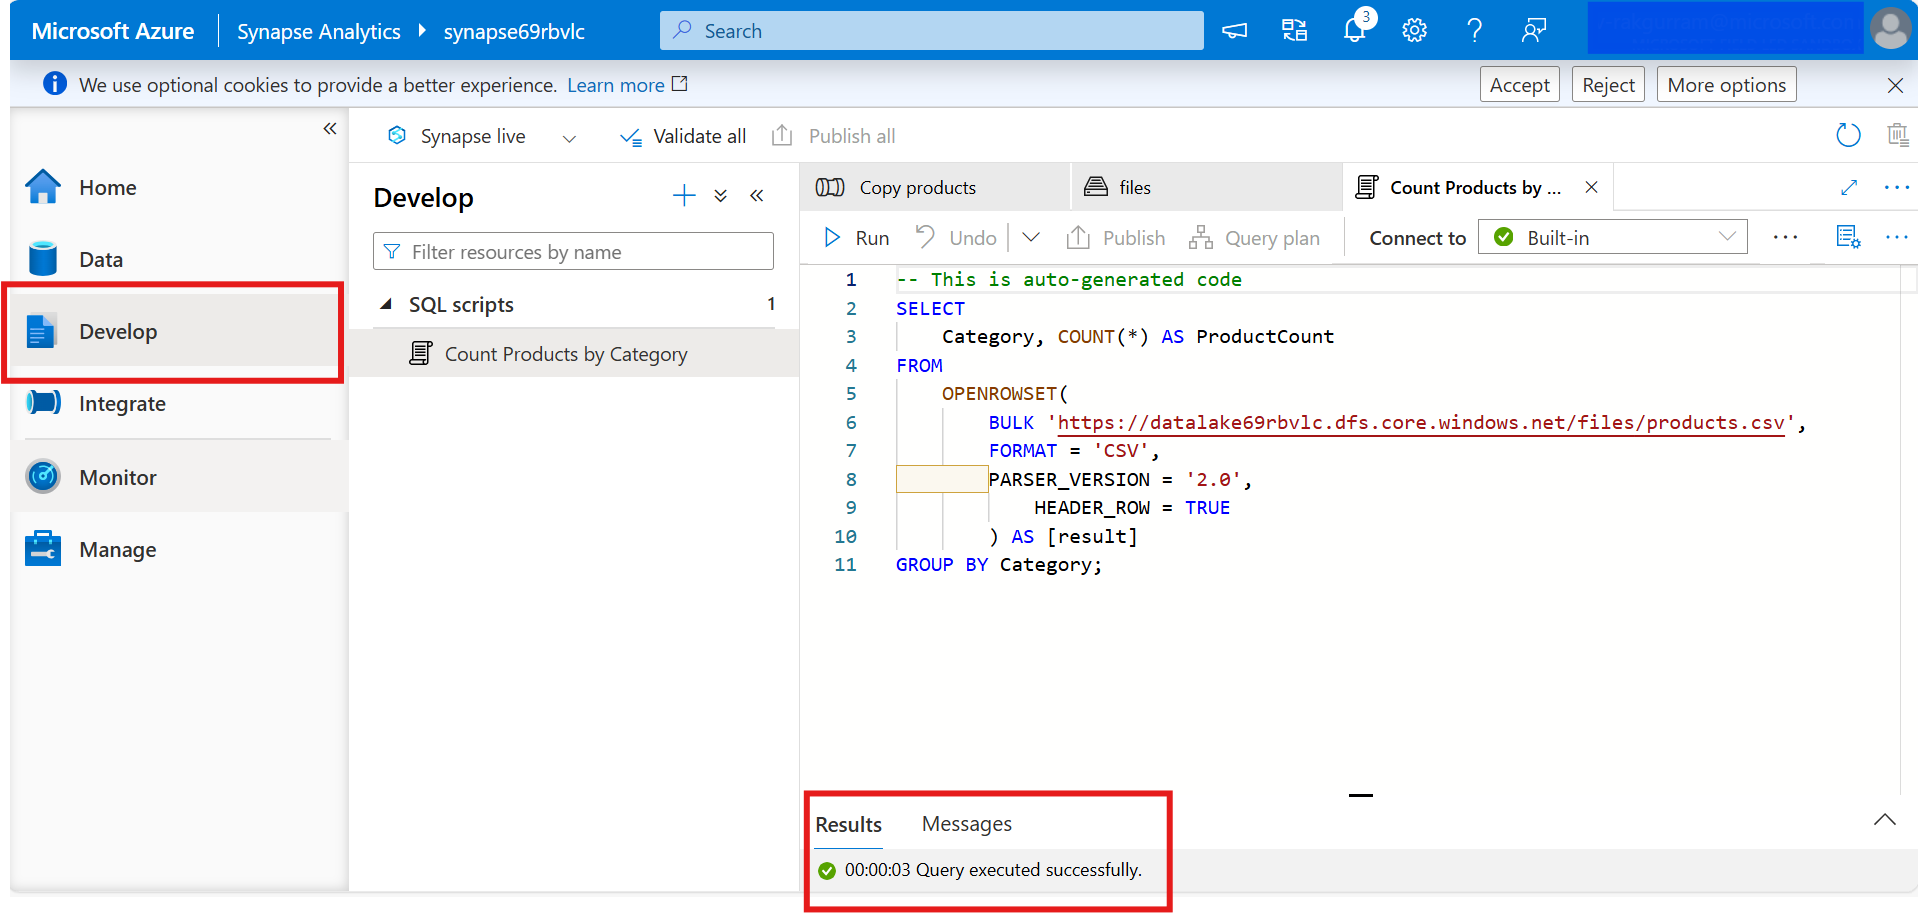The height and width of the screenshot is (913, 1918).
Task: Publish the current SQL script
Action: 1116,238
